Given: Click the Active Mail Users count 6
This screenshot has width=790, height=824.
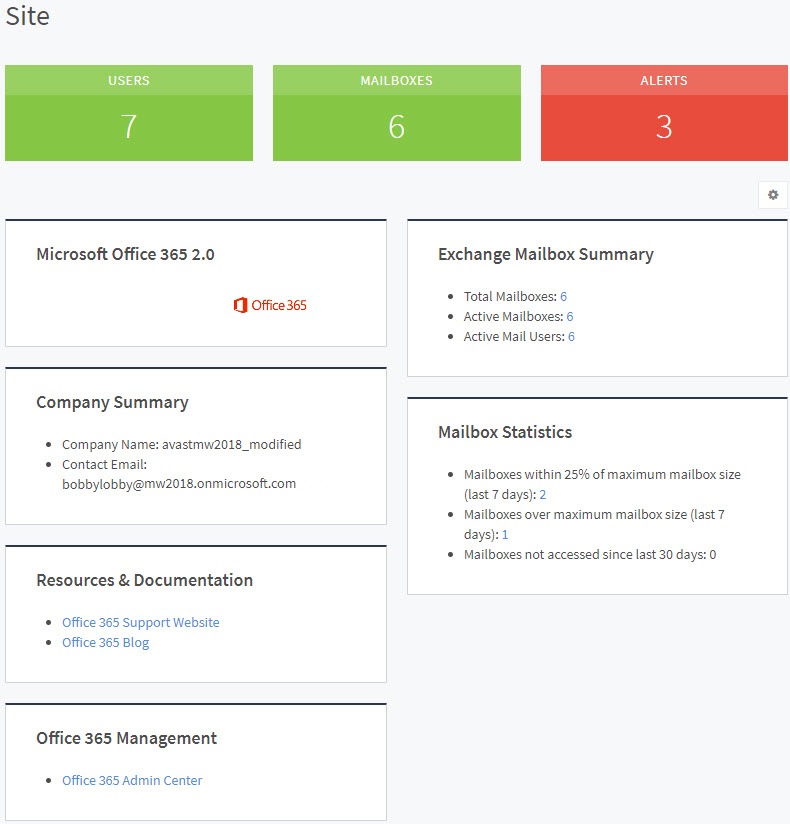Looking at the screenshot, I should point(571,336).
